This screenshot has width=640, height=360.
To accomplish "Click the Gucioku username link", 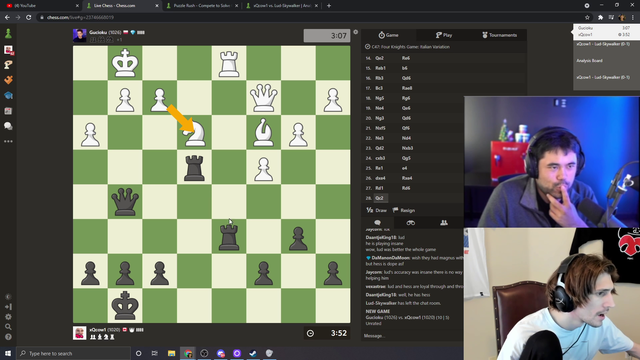I will click(x=98, y=32).
